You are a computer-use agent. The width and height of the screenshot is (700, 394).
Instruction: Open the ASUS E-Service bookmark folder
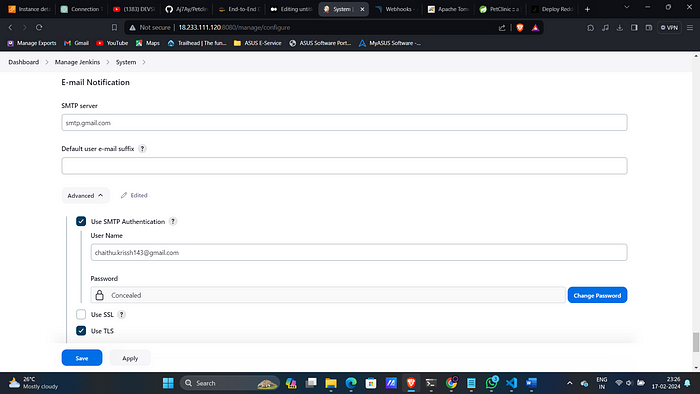(x=258, y=43)
